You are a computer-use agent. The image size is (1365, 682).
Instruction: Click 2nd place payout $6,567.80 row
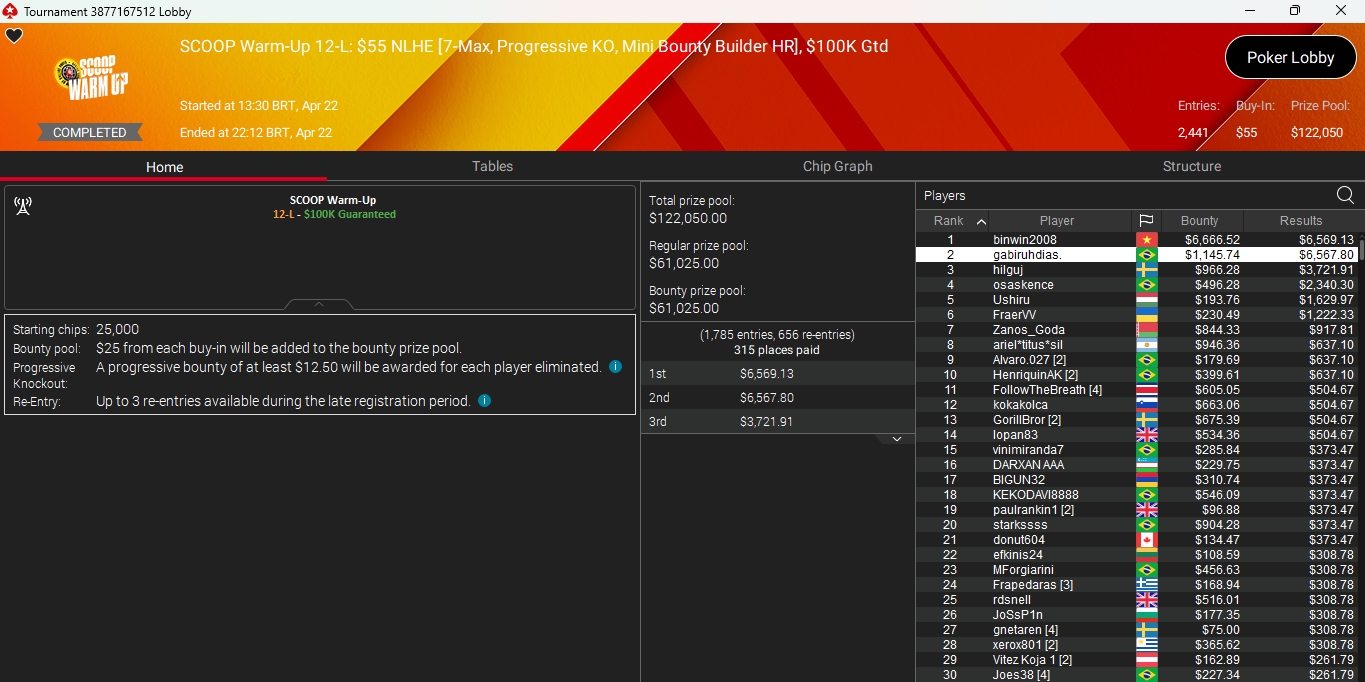pos(777,398)
